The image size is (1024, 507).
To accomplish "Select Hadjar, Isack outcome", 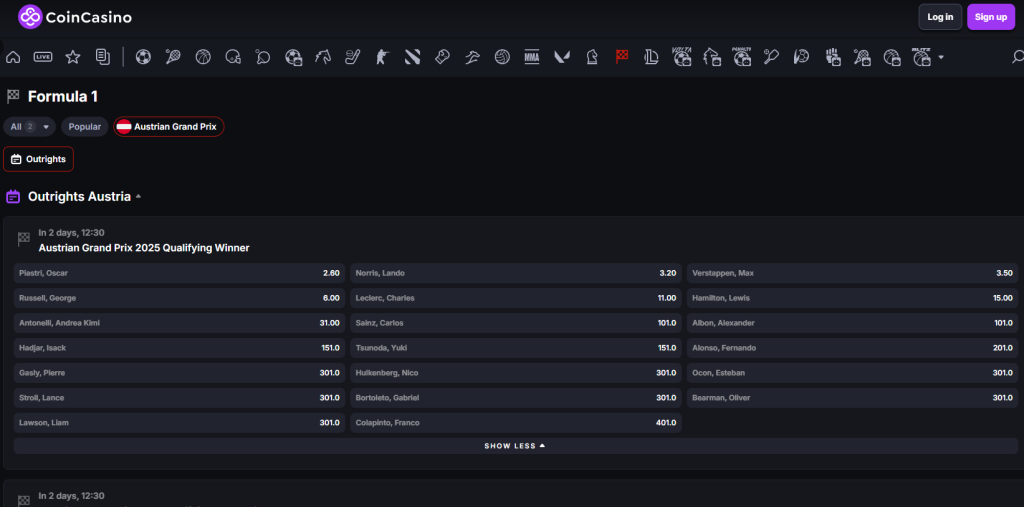I will pyautogui.click(x=180, y=348).
